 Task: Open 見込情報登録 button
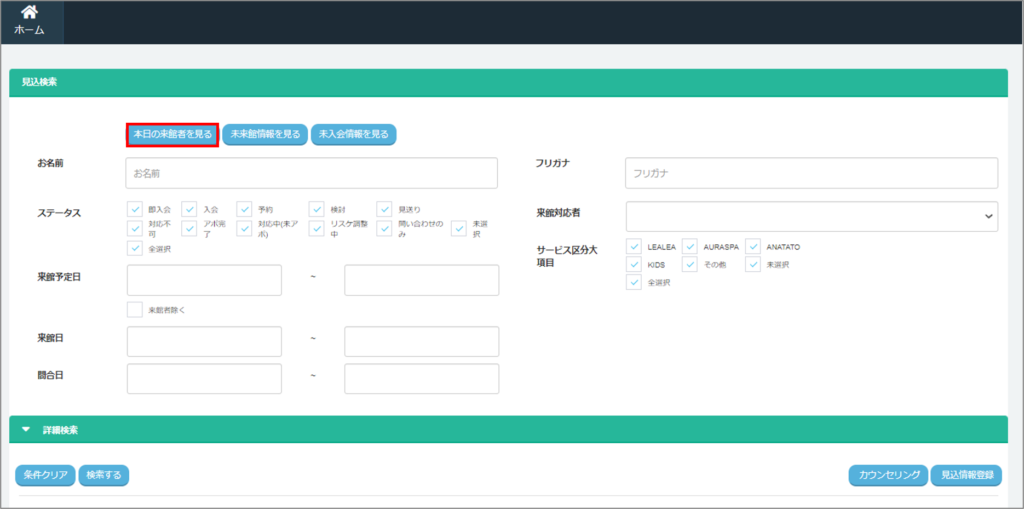tap(966, 475)
